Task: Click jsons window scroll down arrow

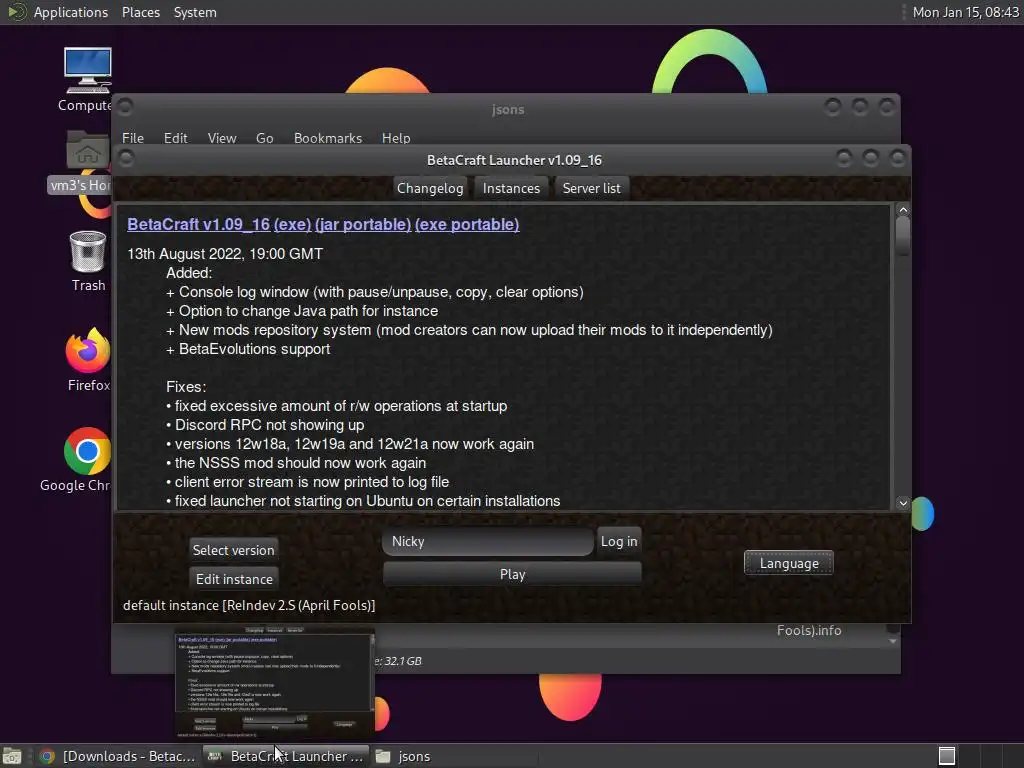Action: point(893,642)
